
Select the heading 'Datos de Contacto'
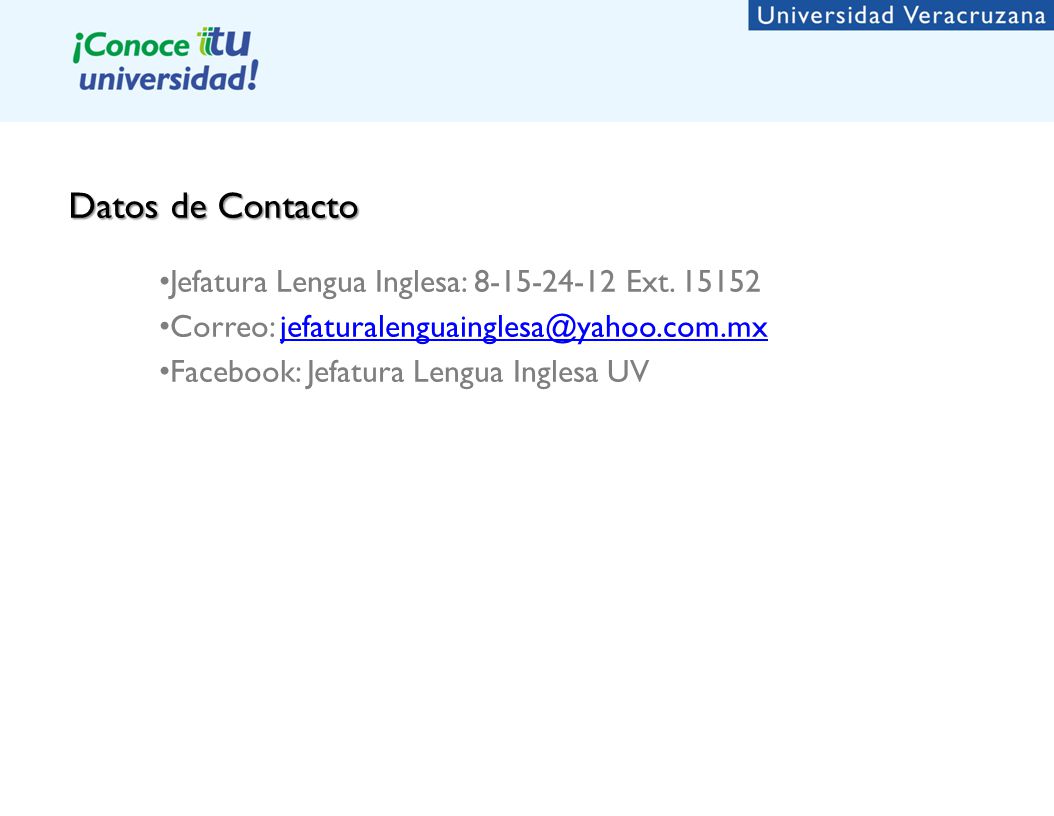point(214,206)
